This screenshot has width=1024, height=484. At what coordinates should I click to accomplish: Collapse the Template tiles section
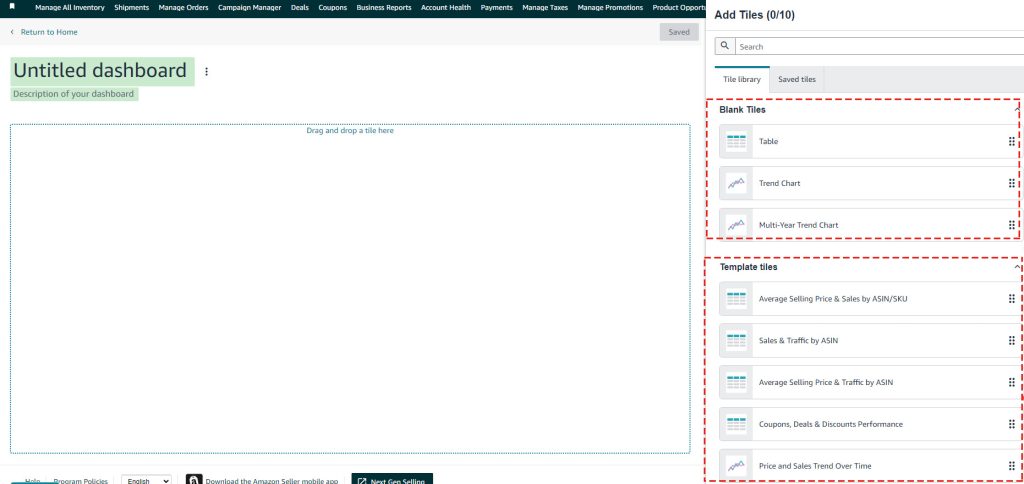coord(1017,268)
